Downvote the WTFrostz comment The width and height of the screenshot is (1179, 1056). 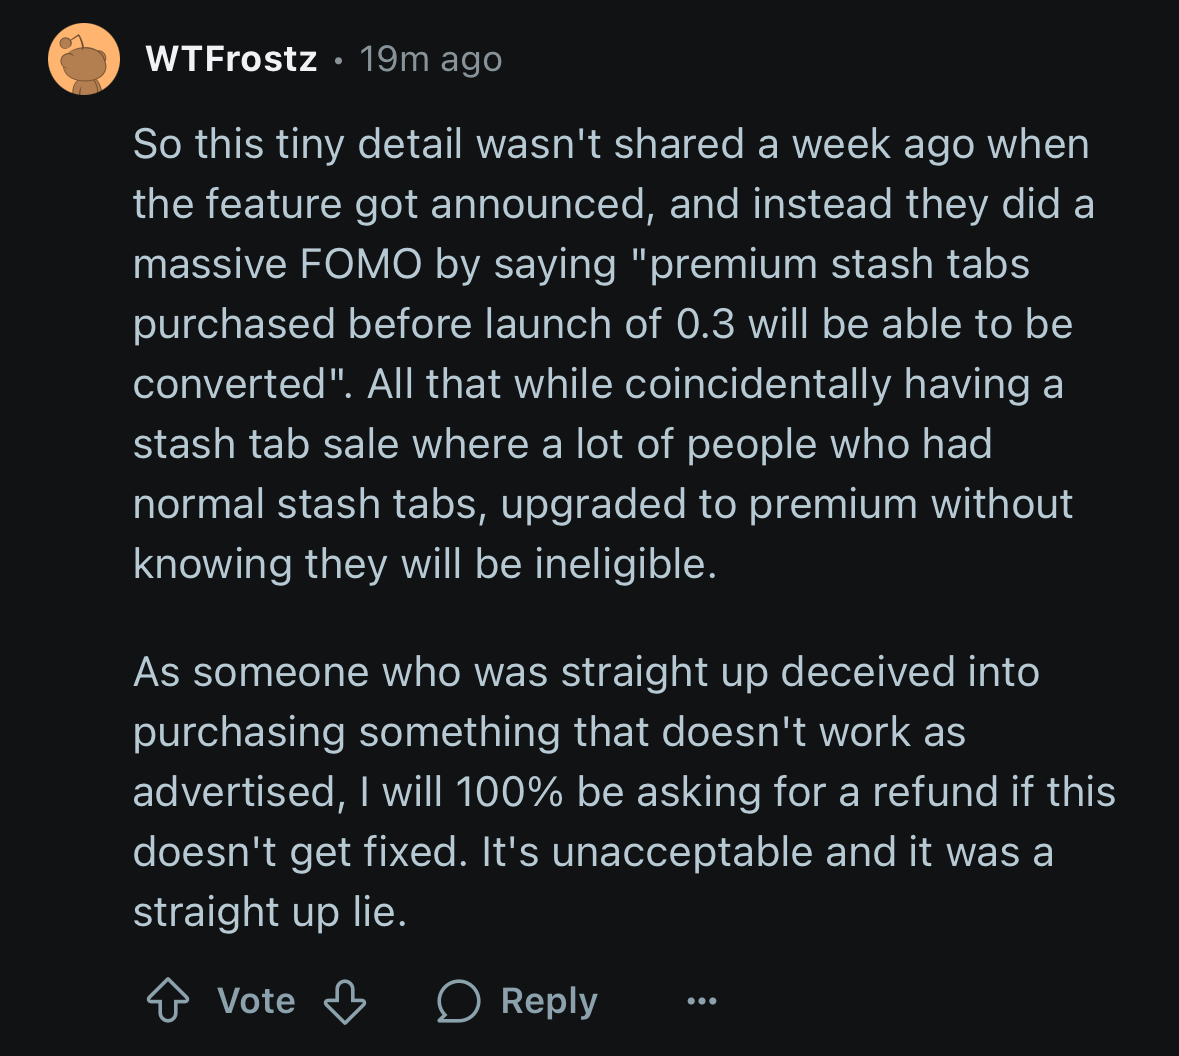tap(344, 1000)
